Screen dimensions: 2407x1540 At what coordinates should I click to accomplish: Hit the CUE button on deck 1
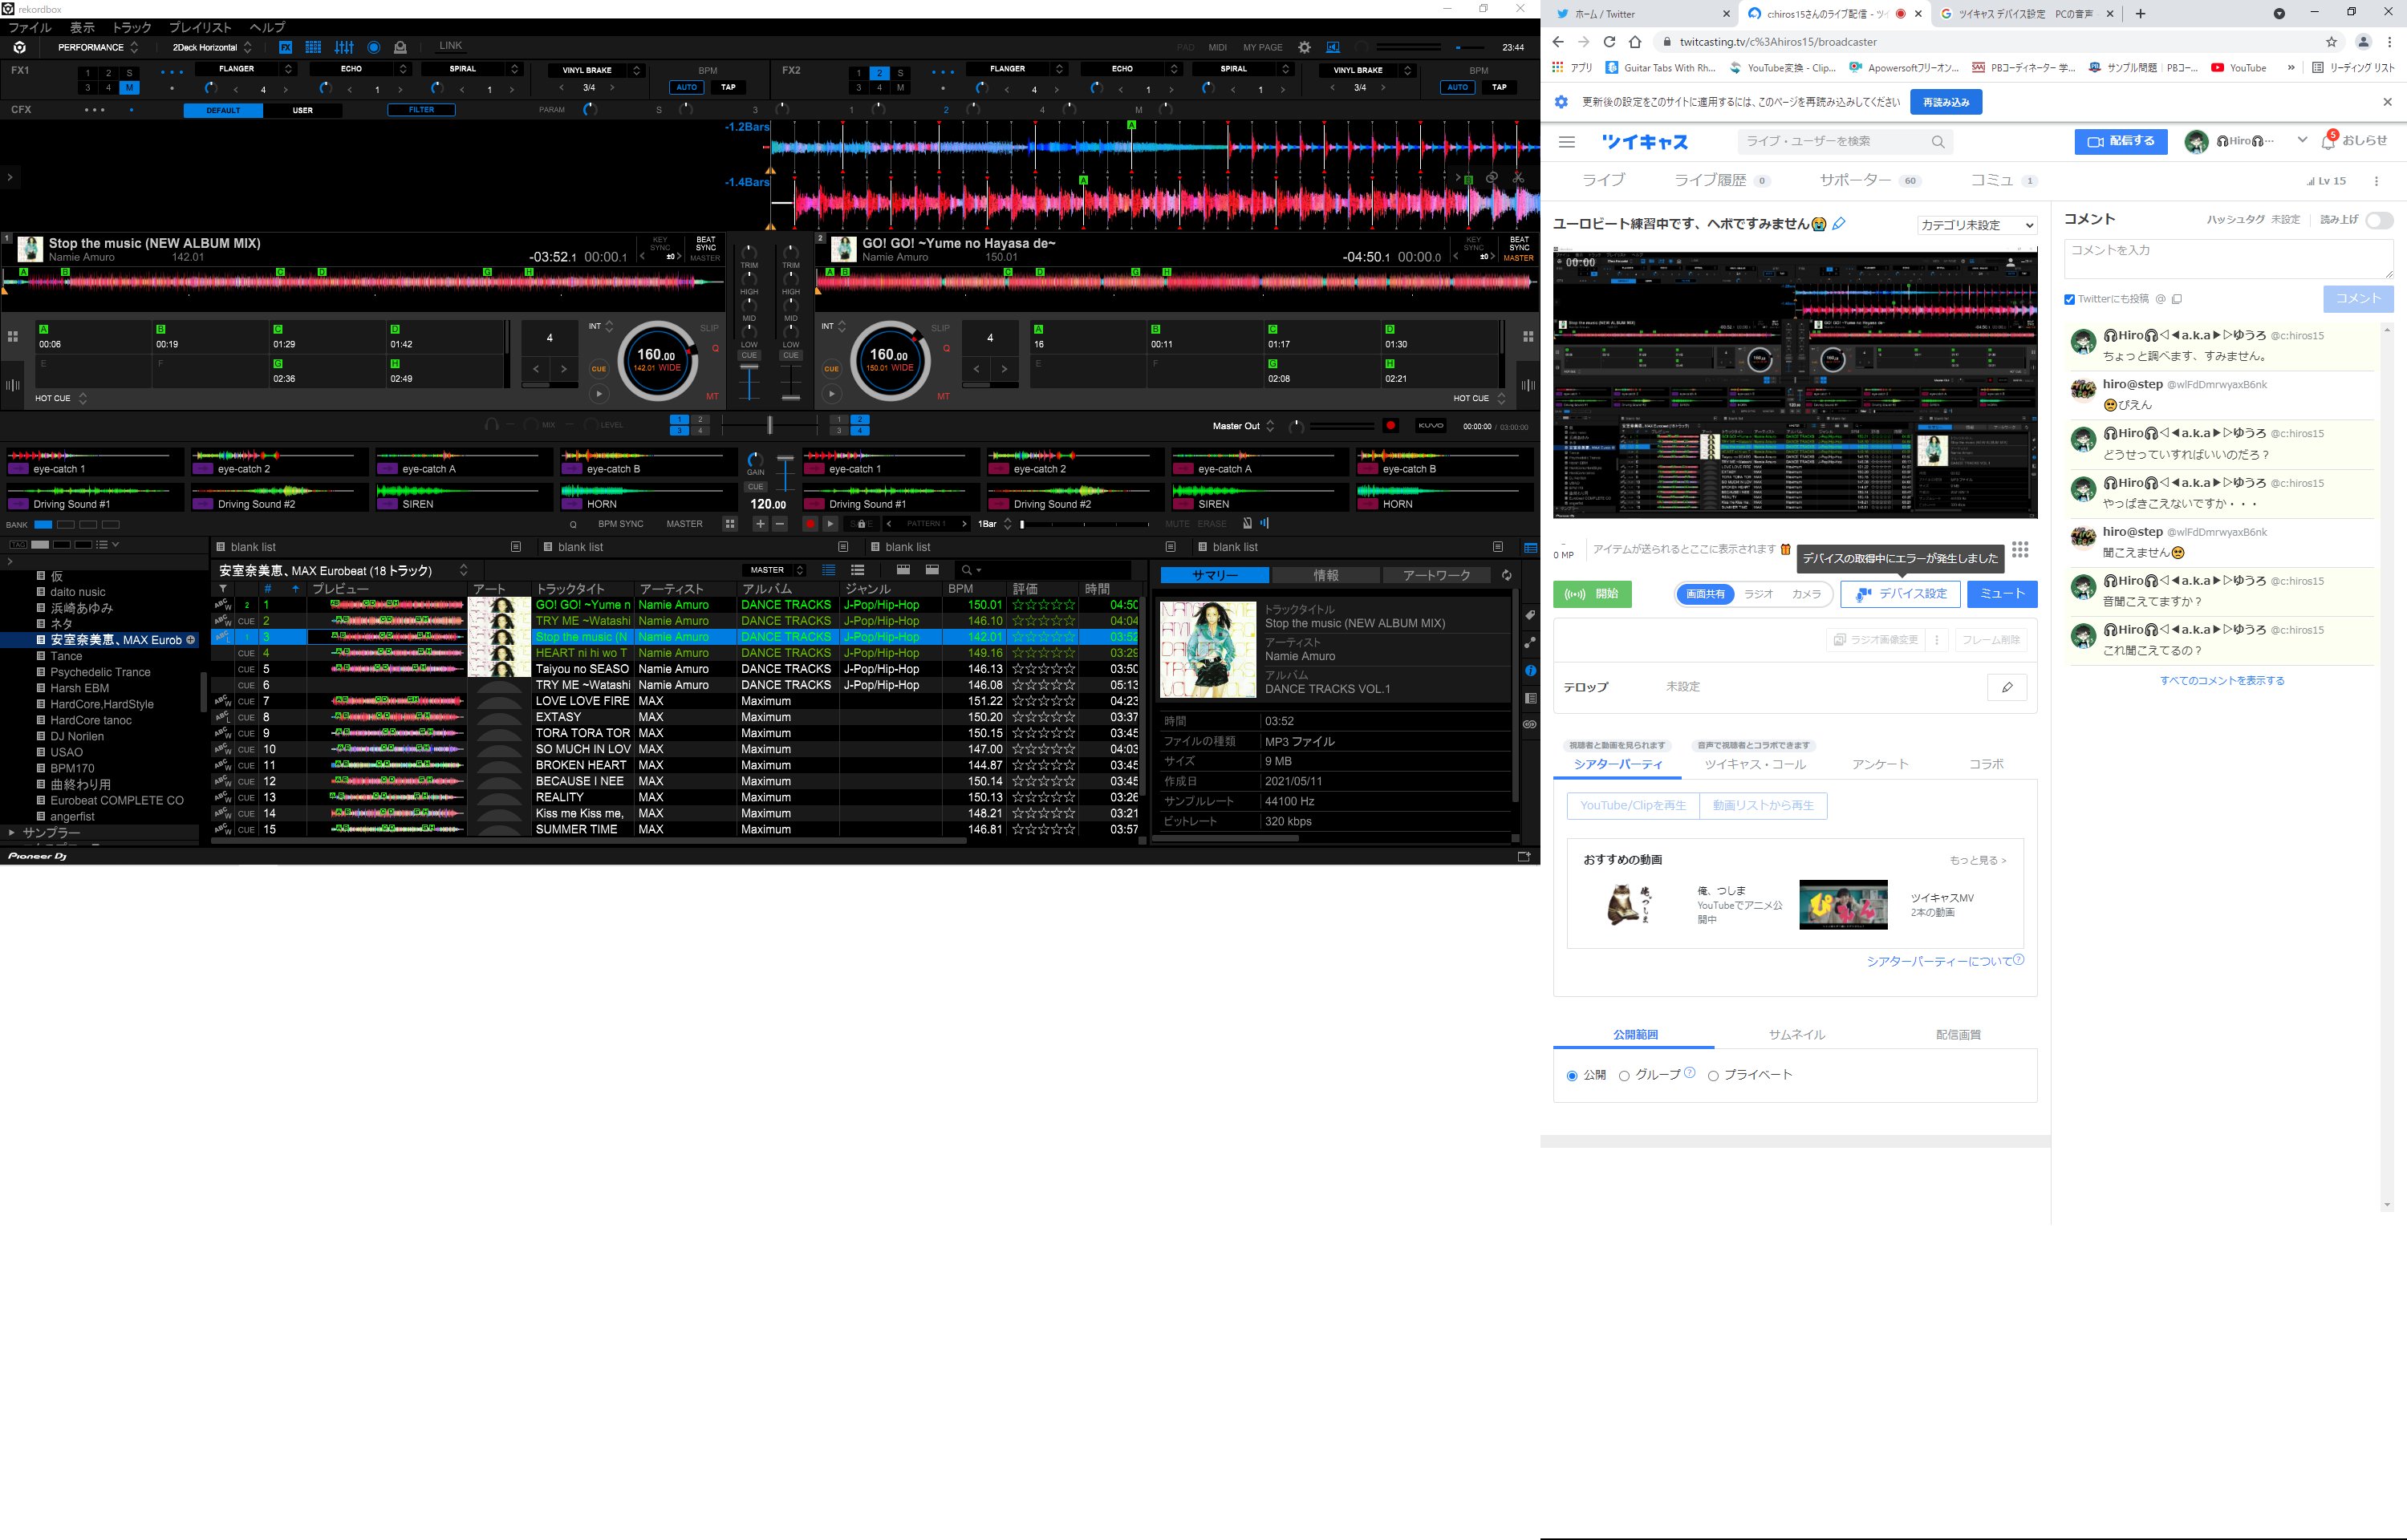tap(598, 369)
